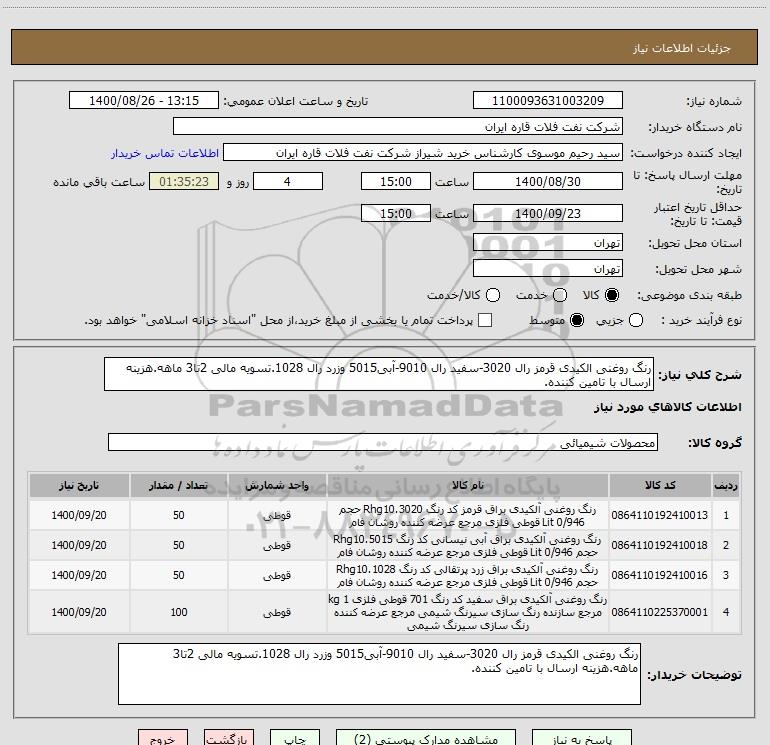
Task: Click the بازگشت back button
Action: point(229,738)
